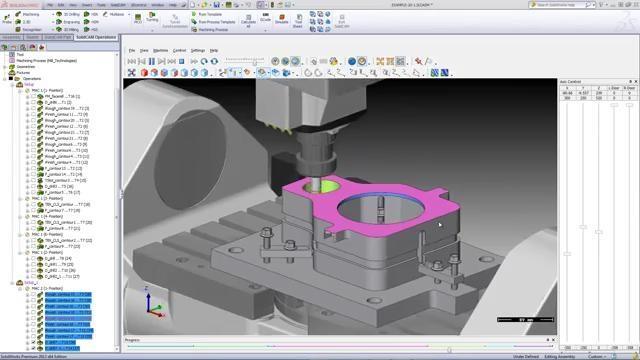Click the last light blue cube view icon
The height and width of the screenshot is (360, 640).
coord(204,73)
